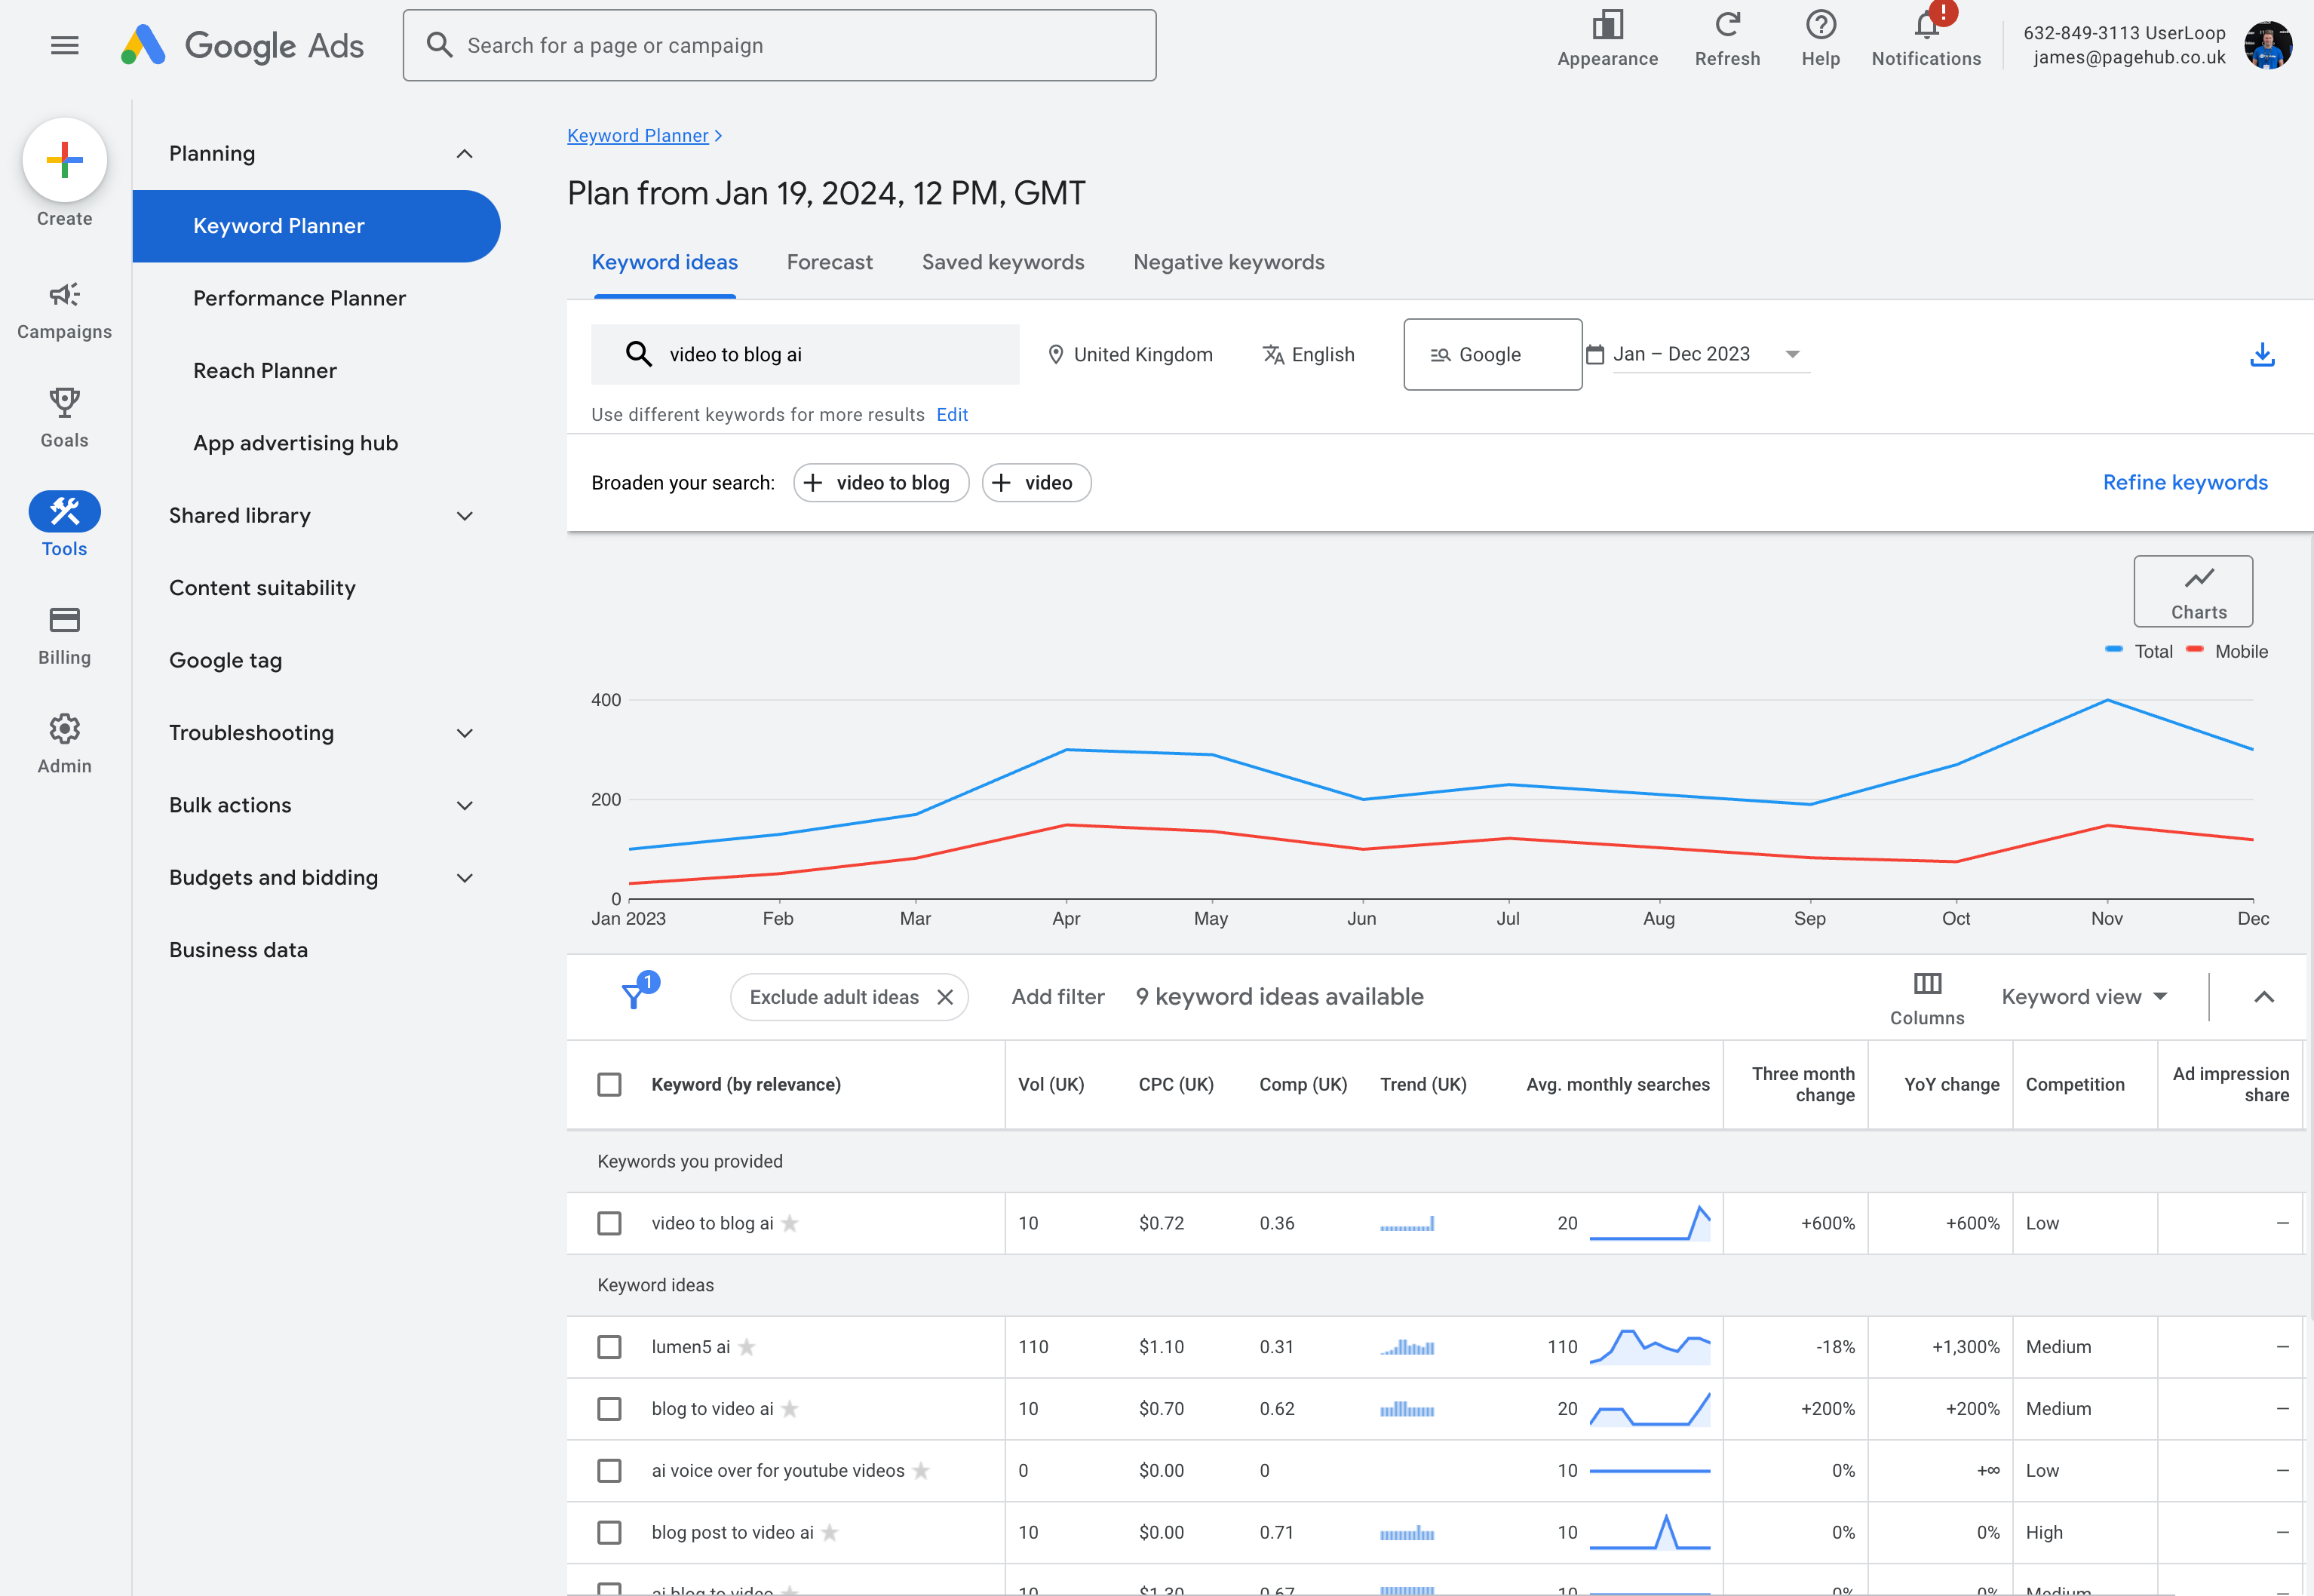Check the 'video to blog ai' row

click(609, 1223)
